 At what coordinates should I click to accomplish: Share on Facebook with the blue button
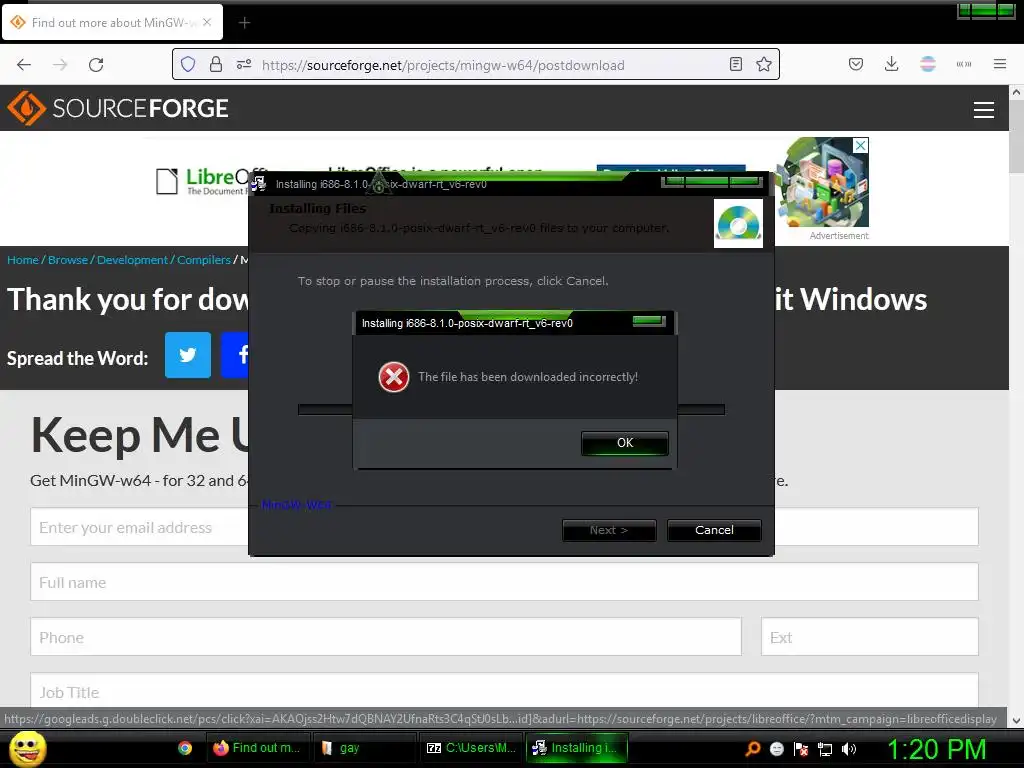pos(235,355)
